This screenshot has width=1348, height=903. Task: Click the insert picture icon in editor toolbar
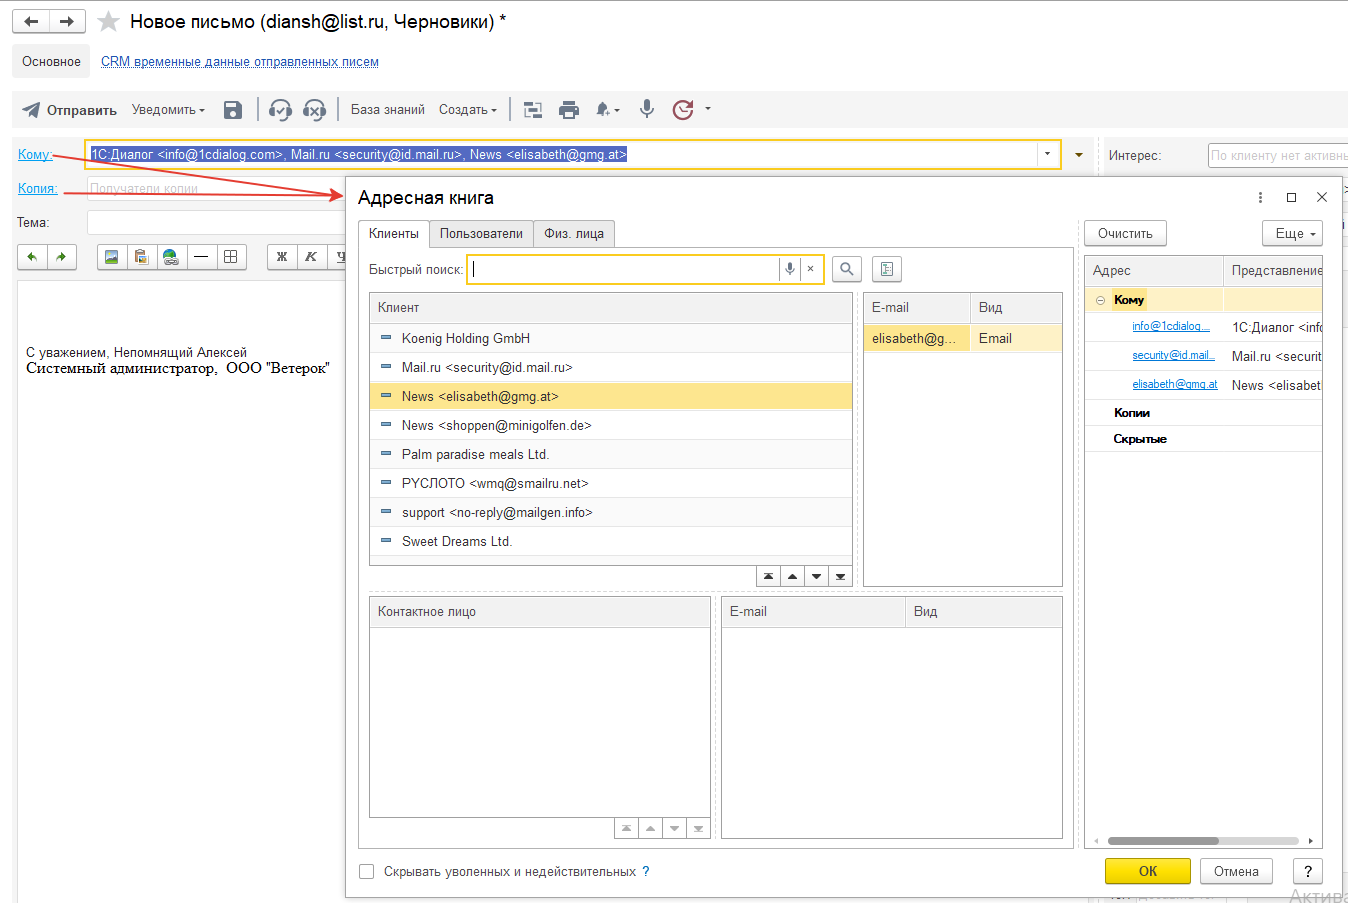click(111, 257)
